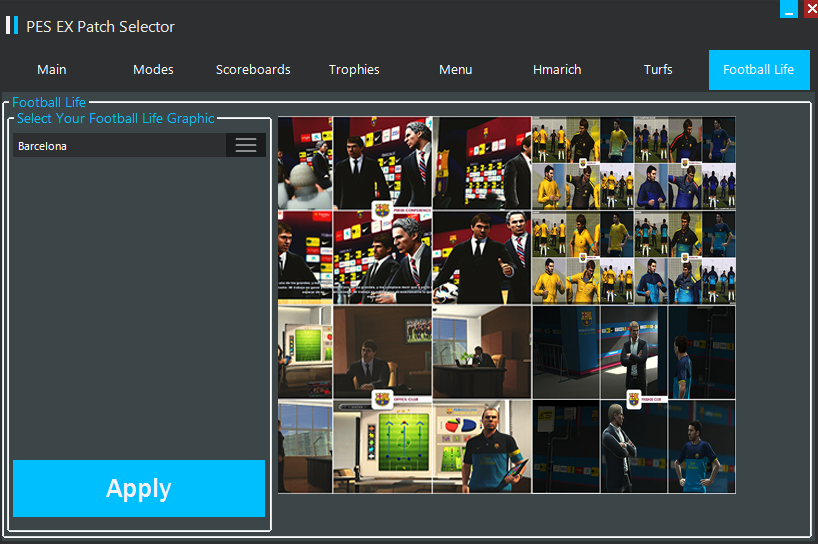
Task: Expand the graphic list via hamburger icon
Action: click(x=246, y=145)
